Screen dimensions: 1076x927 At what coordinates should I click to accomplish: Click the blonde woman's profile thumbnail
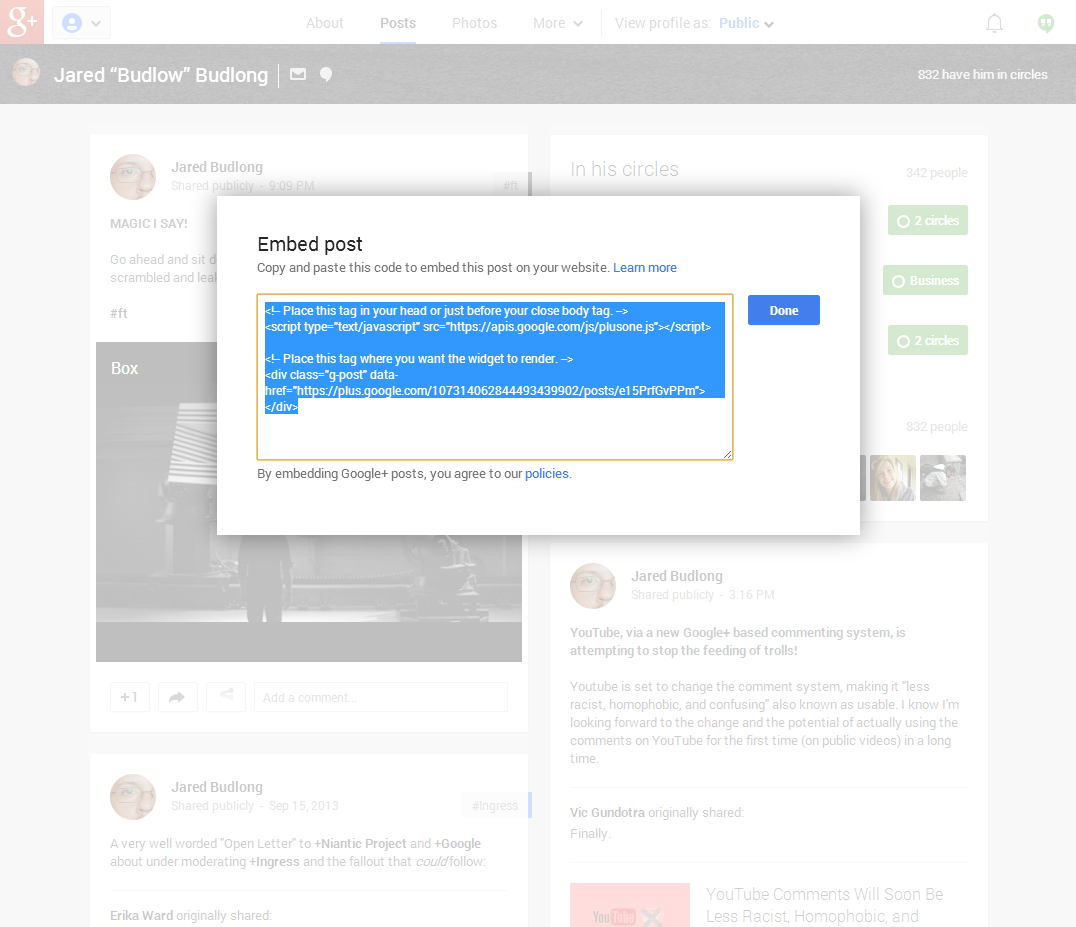tap(893, 478)
